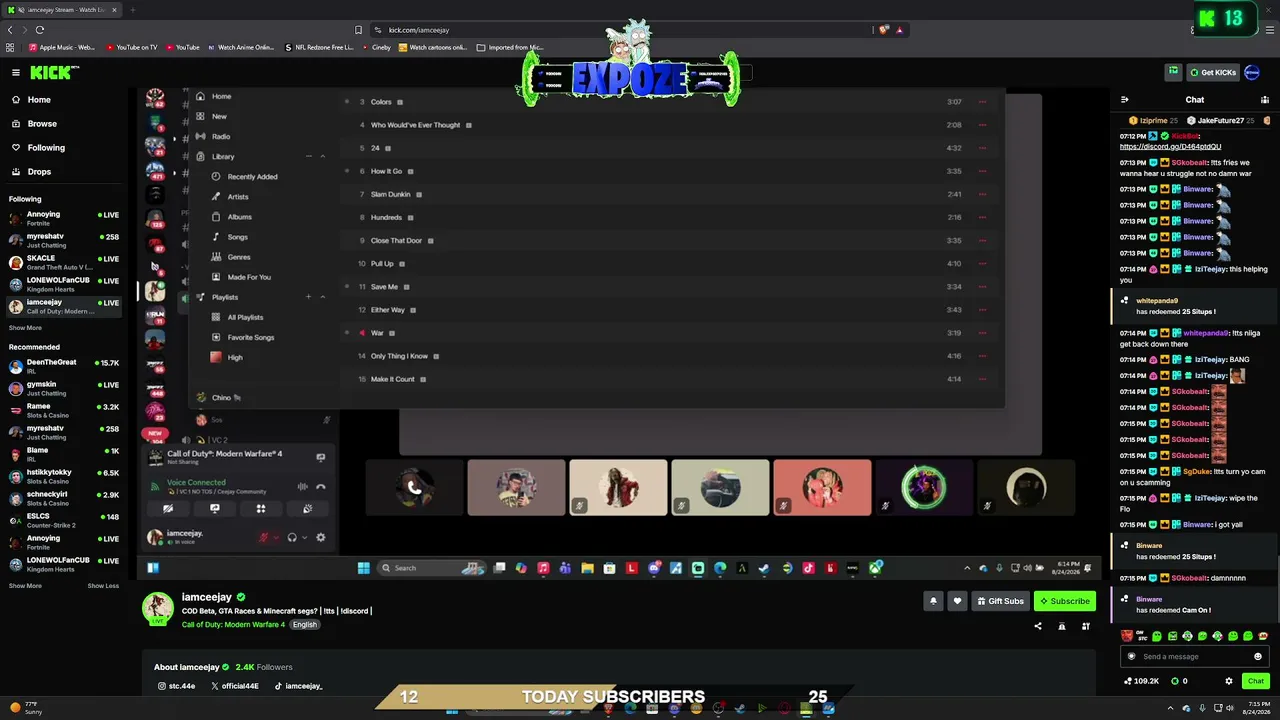Click Discord activities button in voice panel
The image size is (1280, 720).
coord(261,509)
